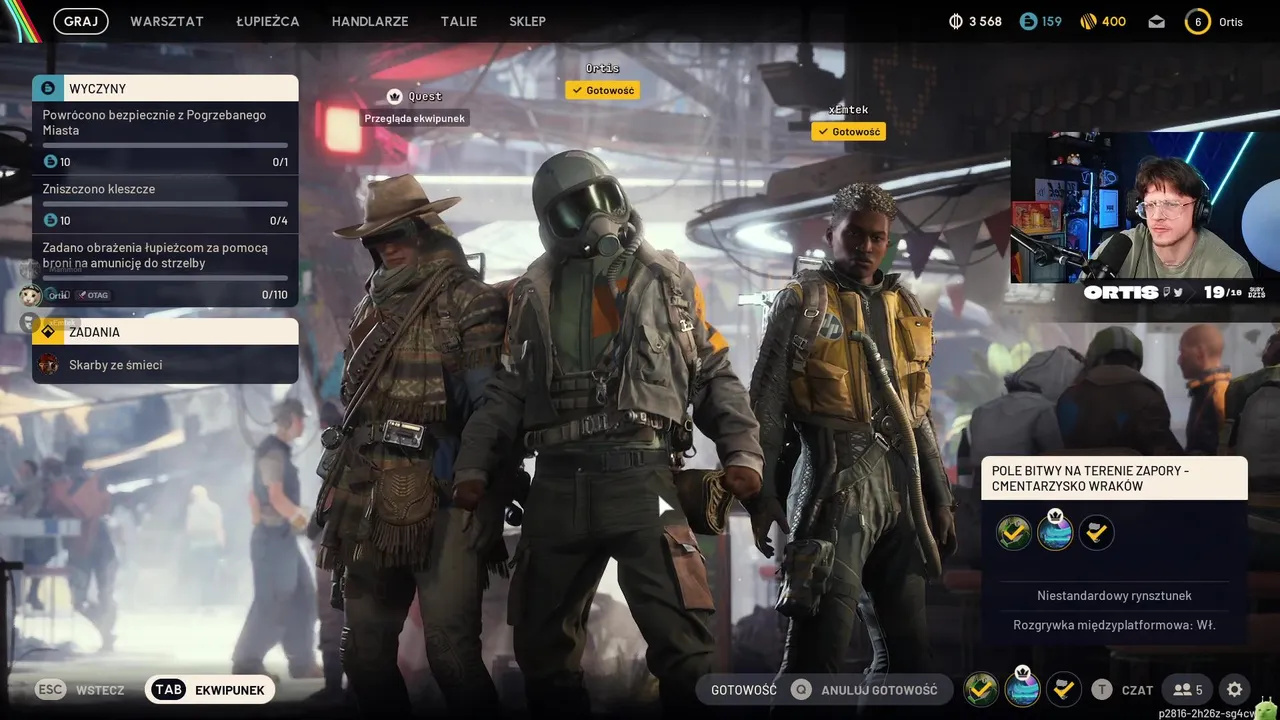Image resolution: width=1280 pixels, height=720 pixels.
Task: Click the GOTOWOŚĆ label in bottom bar
Action: pyautogui.click(x=744, y=690)
